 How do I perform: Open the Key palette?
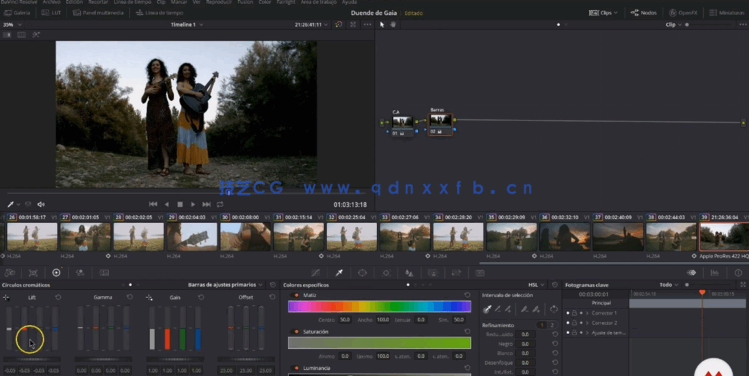(433, 273)
